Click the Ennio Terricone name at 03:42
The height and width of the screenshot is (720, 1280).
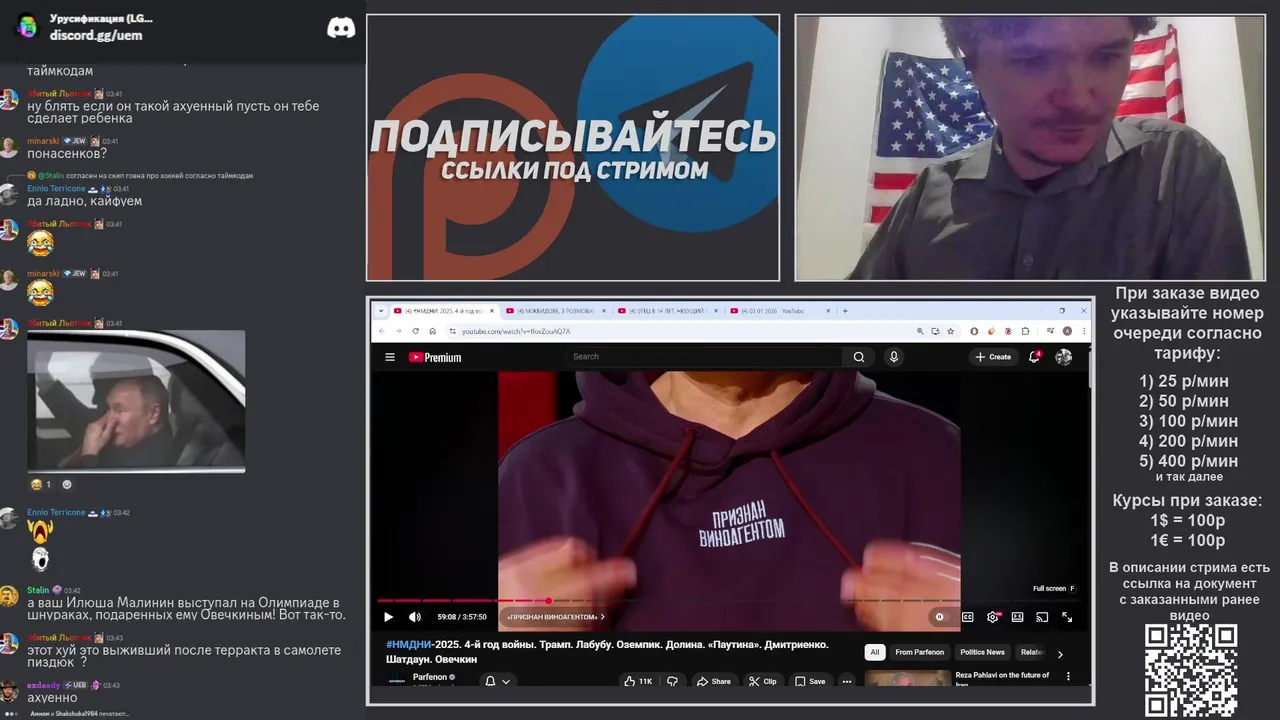click(55, 512)
